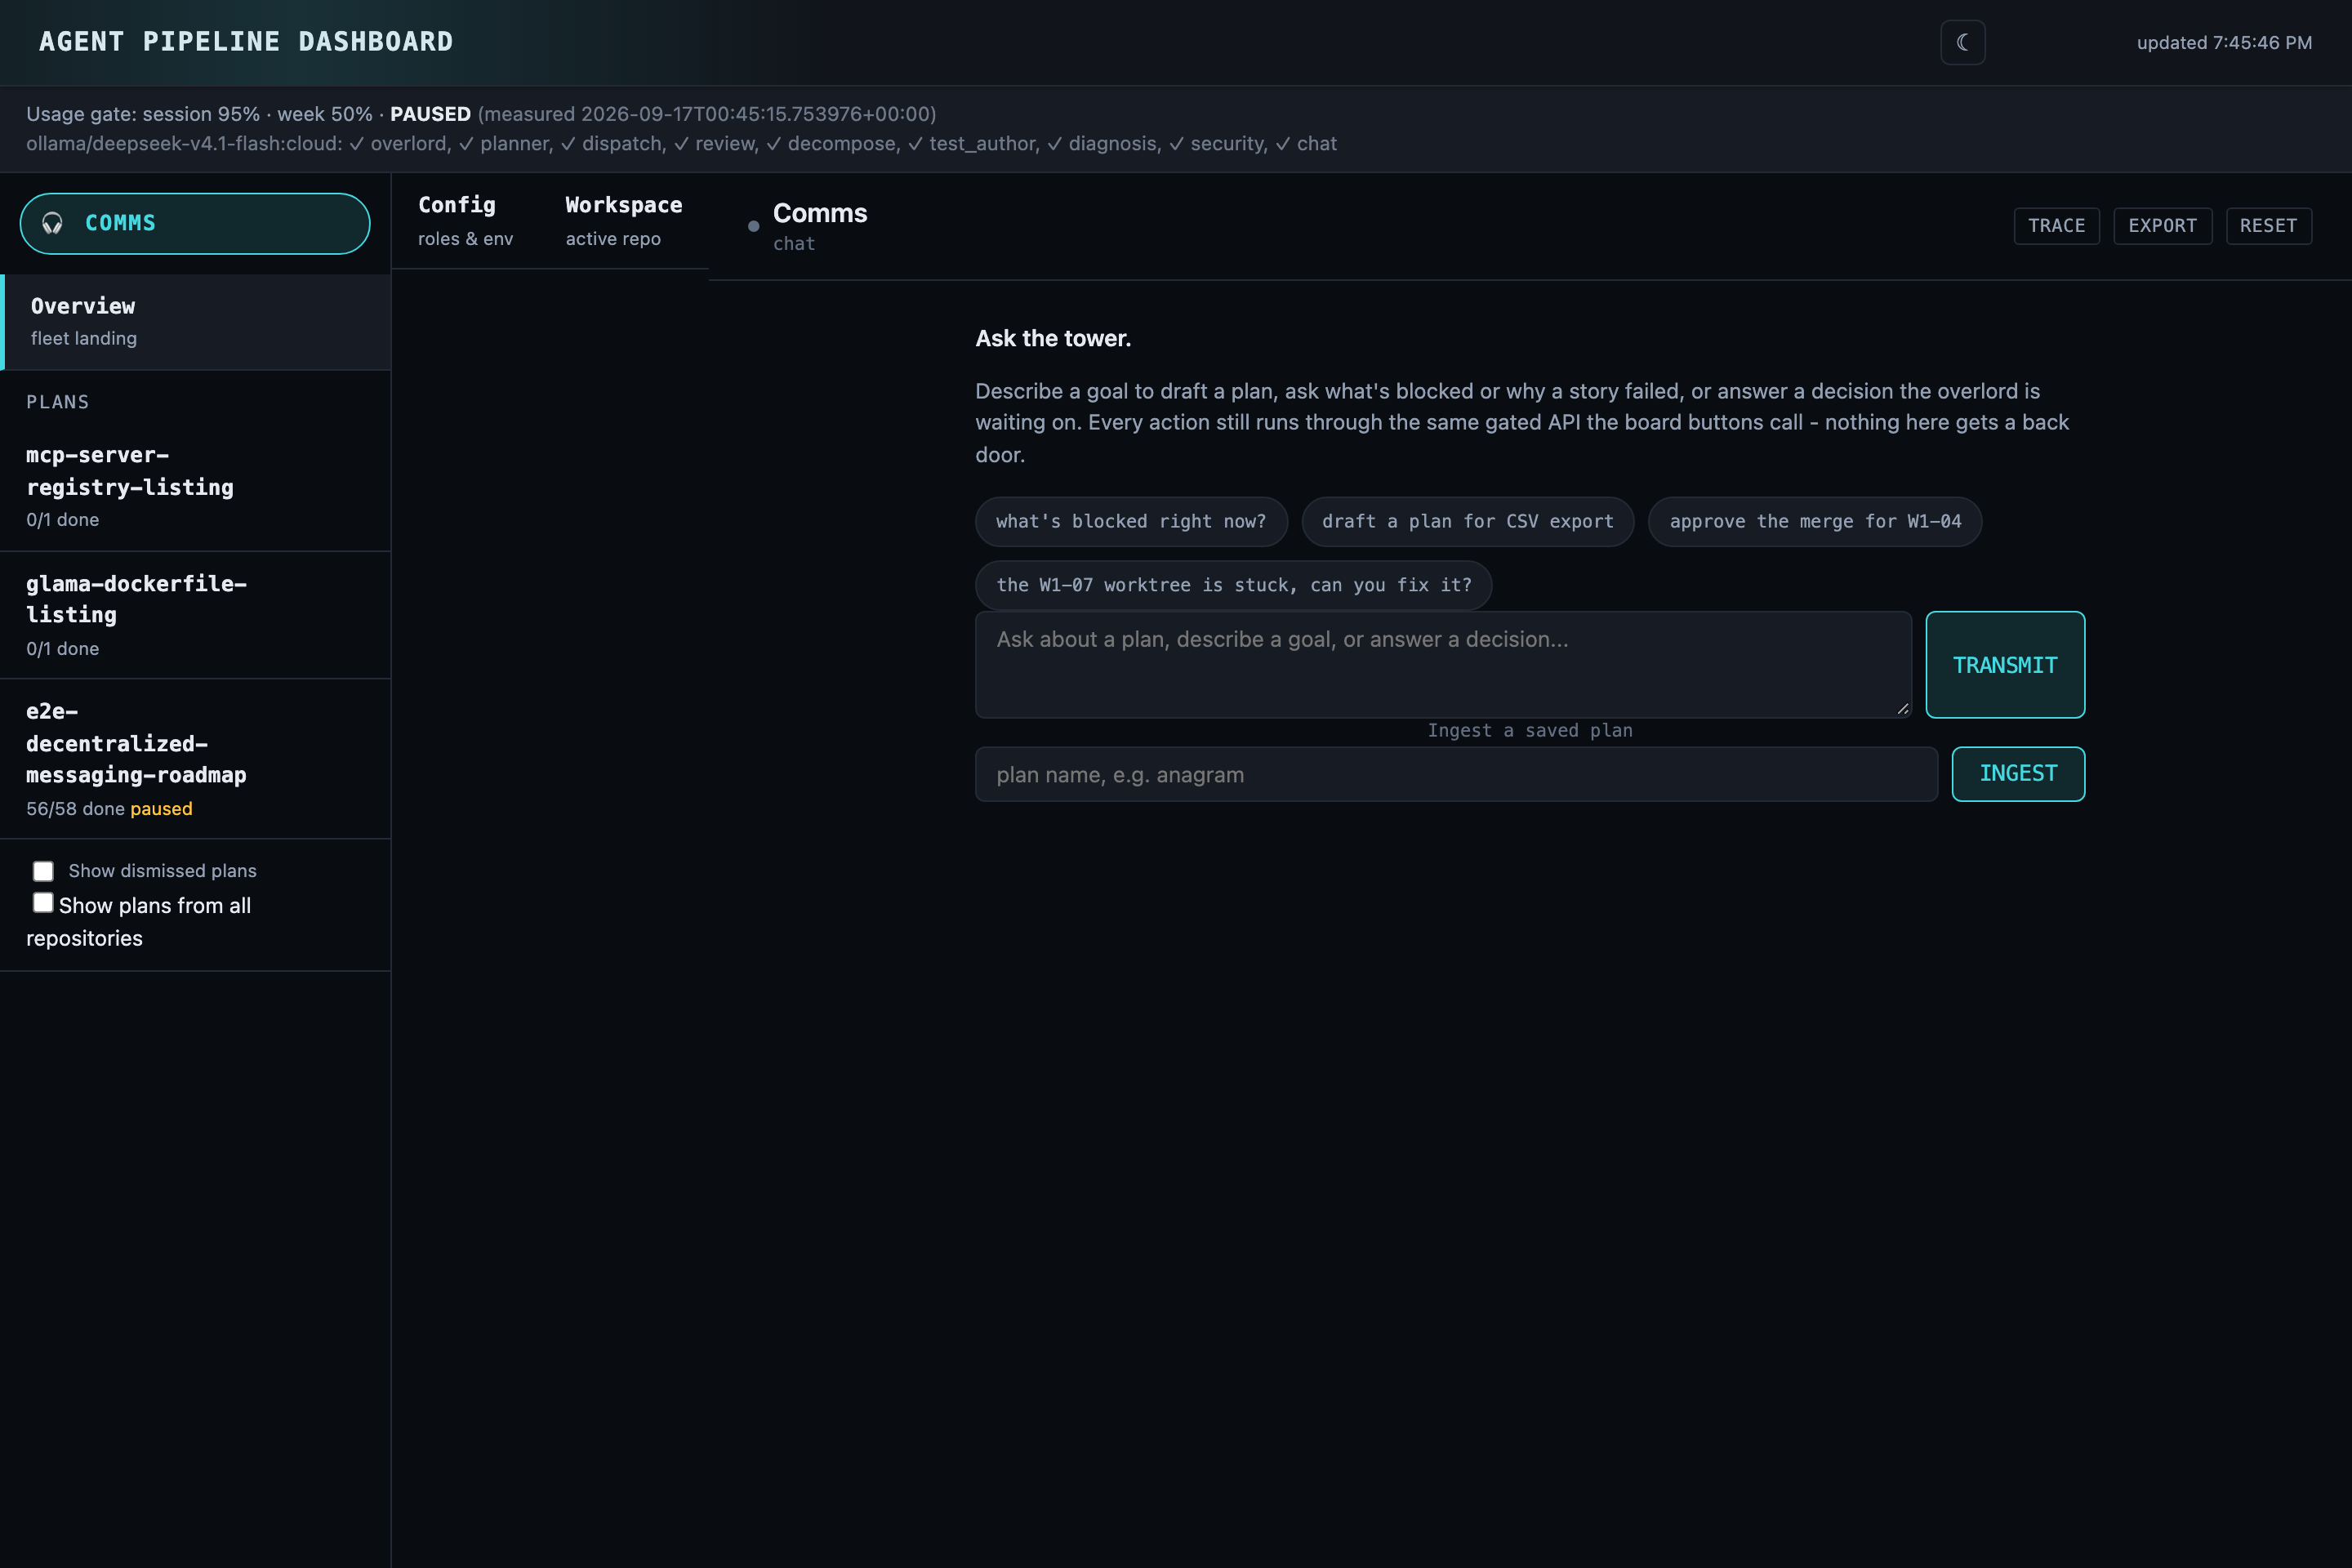Choose the "W1-07 worktree is stuck" suggestion
2352x1568 pixels.
pos(1233,585)
